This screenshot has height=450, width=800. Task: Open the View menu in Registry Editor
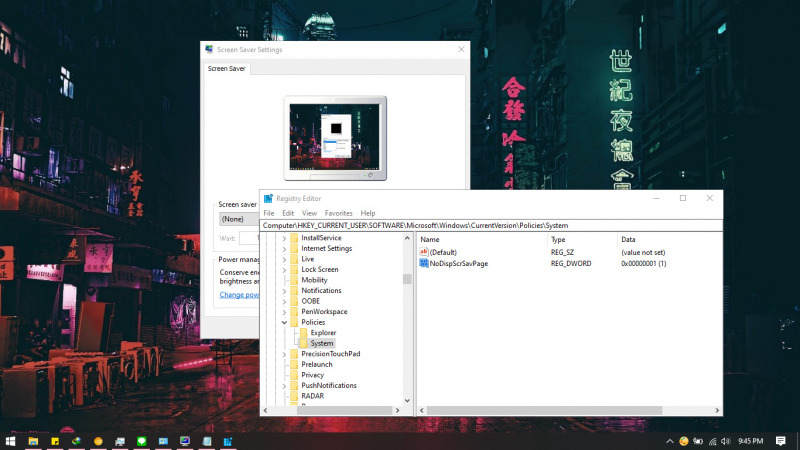click(x=309, y=213)
